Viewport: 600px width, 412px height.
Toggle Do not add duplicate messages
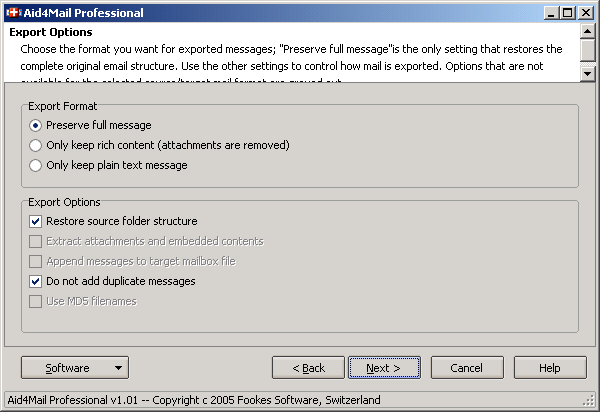[x=36, y=281]
